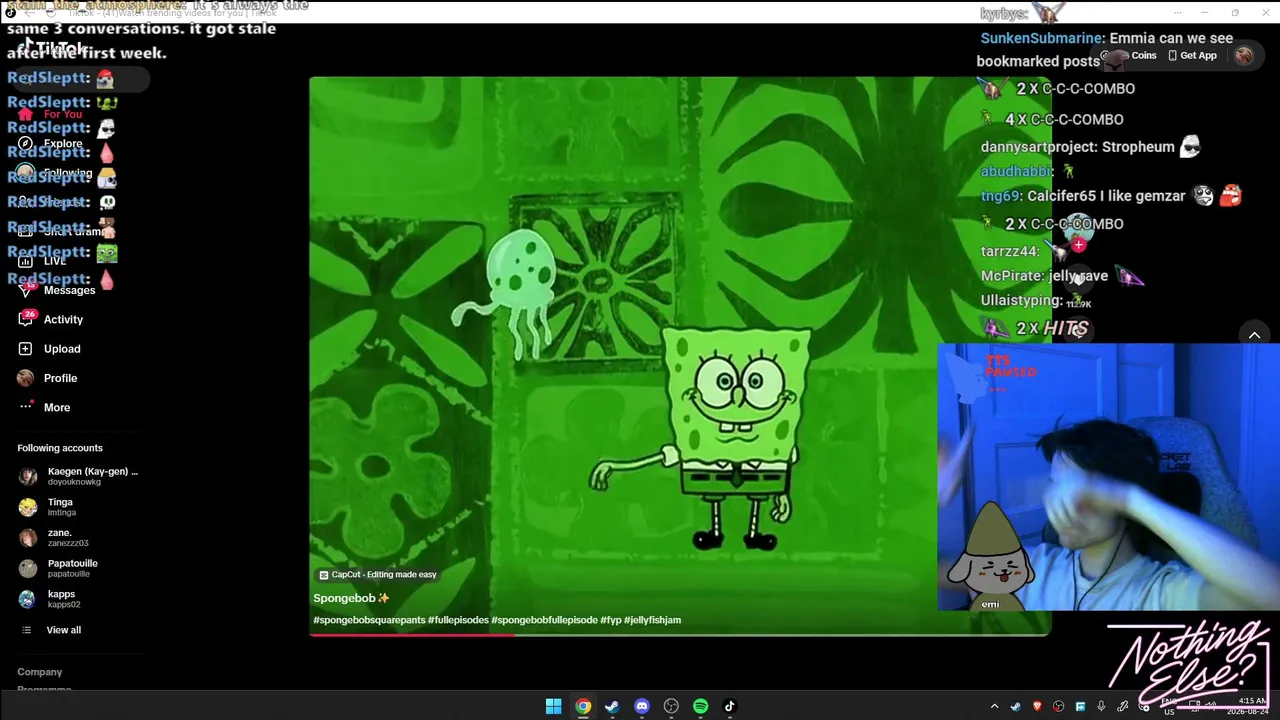Click the Activity icon with badge
The width and height of the screenshot is (1280, 720).
tap(26, 318)
